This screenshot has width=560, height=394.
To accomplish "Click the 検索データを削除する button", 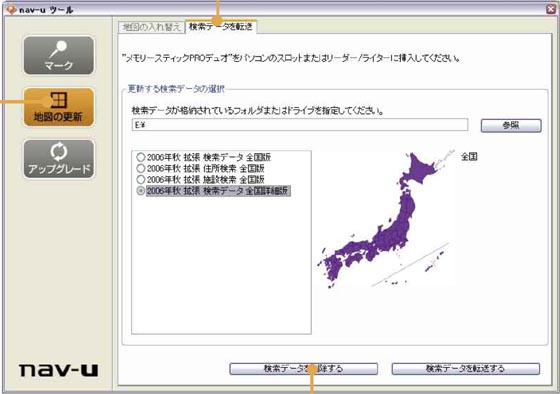I will (x=303, y=369).
